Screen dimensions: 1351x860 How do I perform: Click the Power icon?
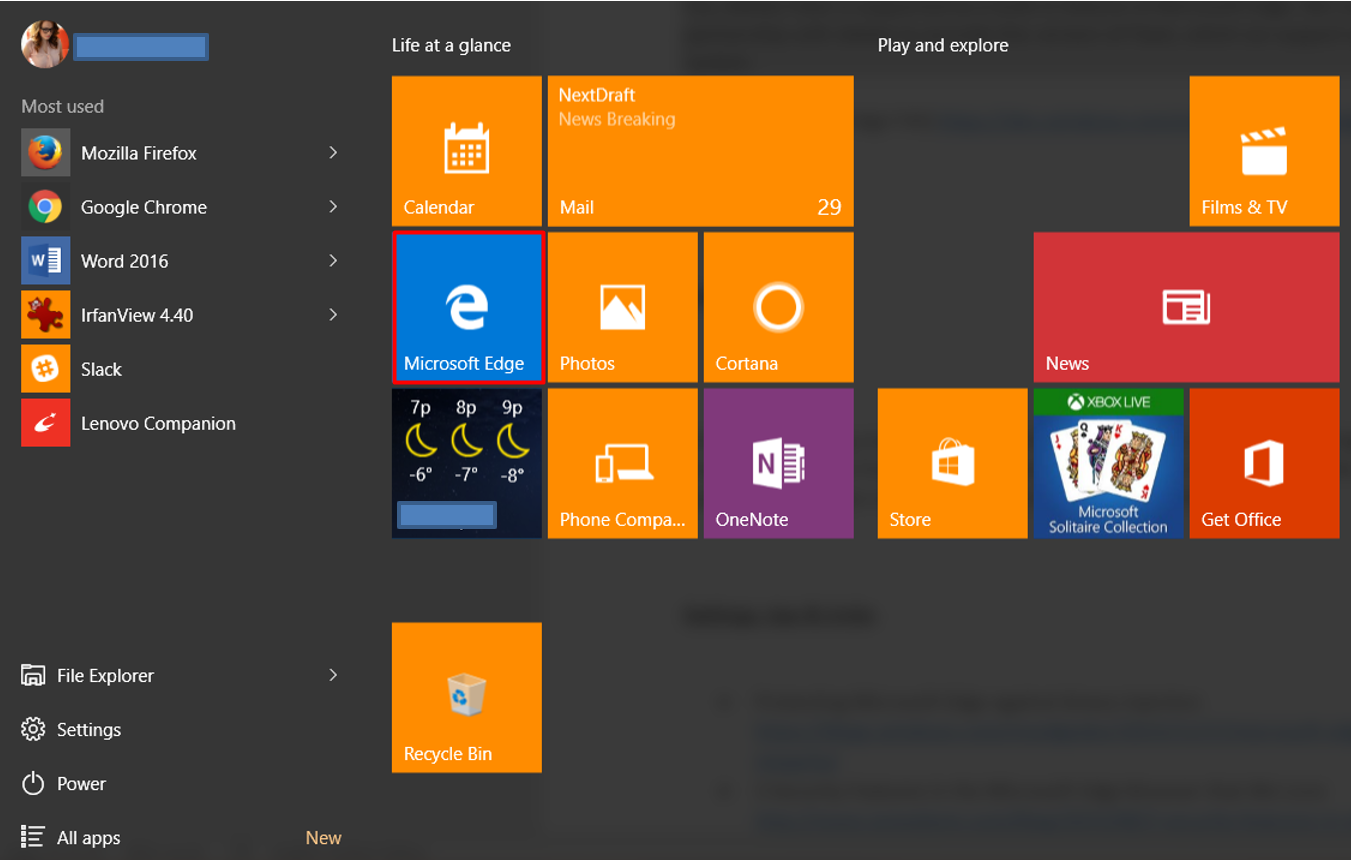tap(33, 783)
